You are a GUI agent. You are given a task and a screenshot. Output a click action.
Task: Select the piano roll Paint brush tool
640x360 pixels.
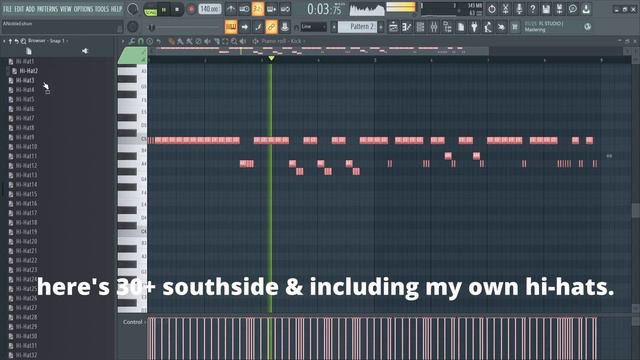point(180,41)
